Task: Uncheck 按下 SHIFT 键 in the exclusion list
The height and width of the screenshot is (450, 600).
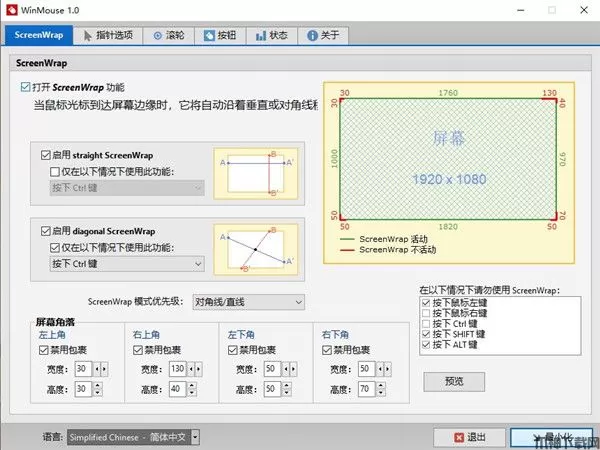Action: click(x=427, y=333)
